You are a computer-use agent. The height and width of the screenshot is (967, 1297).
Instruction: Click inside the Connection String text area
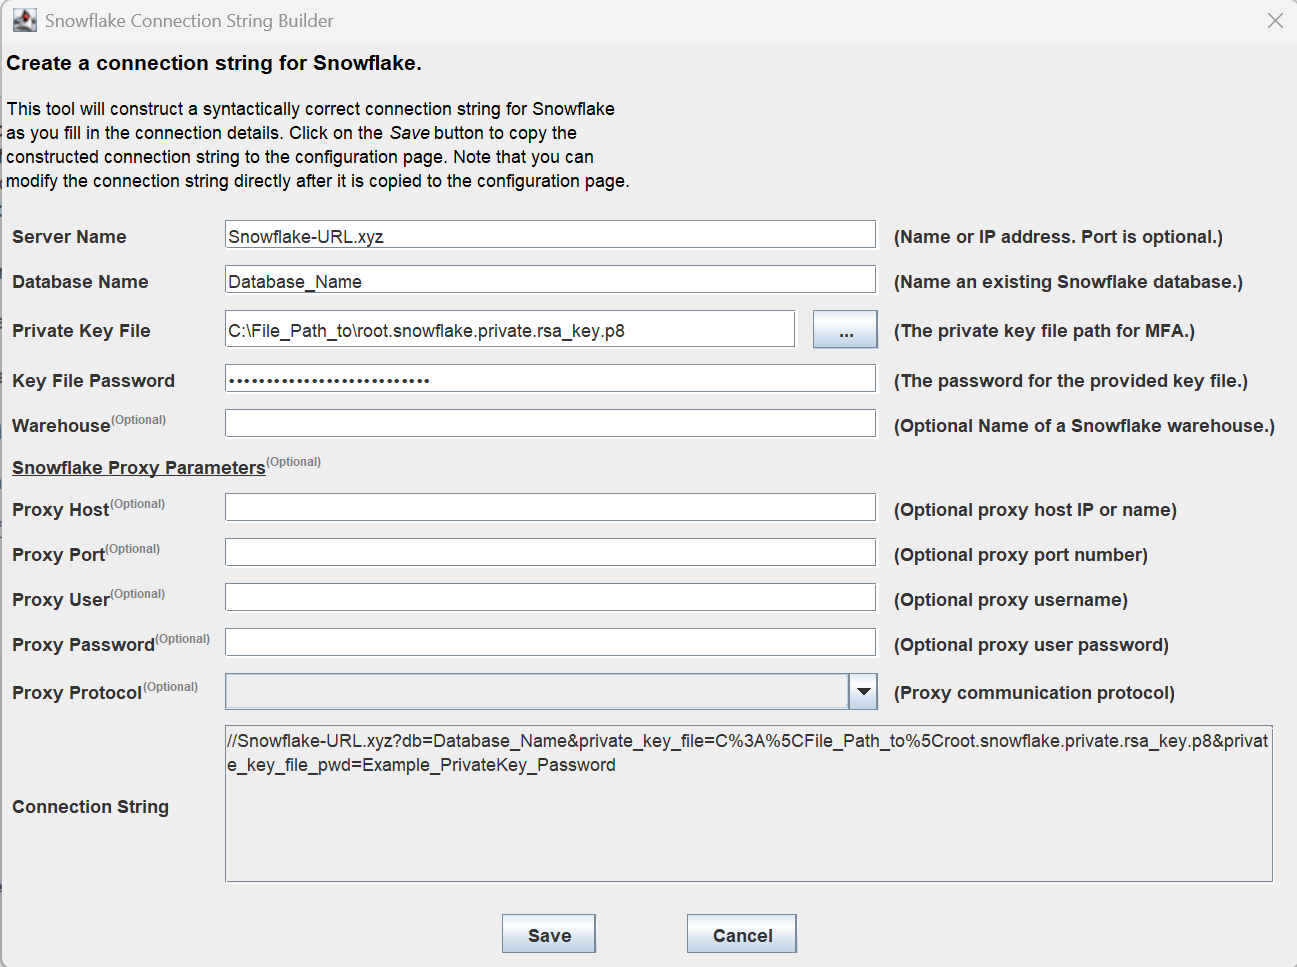pyautogui.click(x=749, y=804)
